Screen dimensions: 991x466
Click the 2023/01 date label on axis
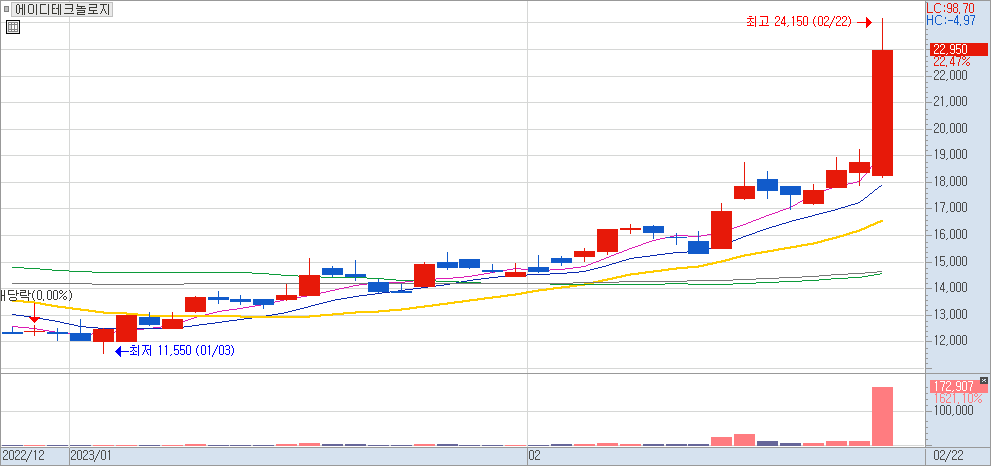pos(90,456)
